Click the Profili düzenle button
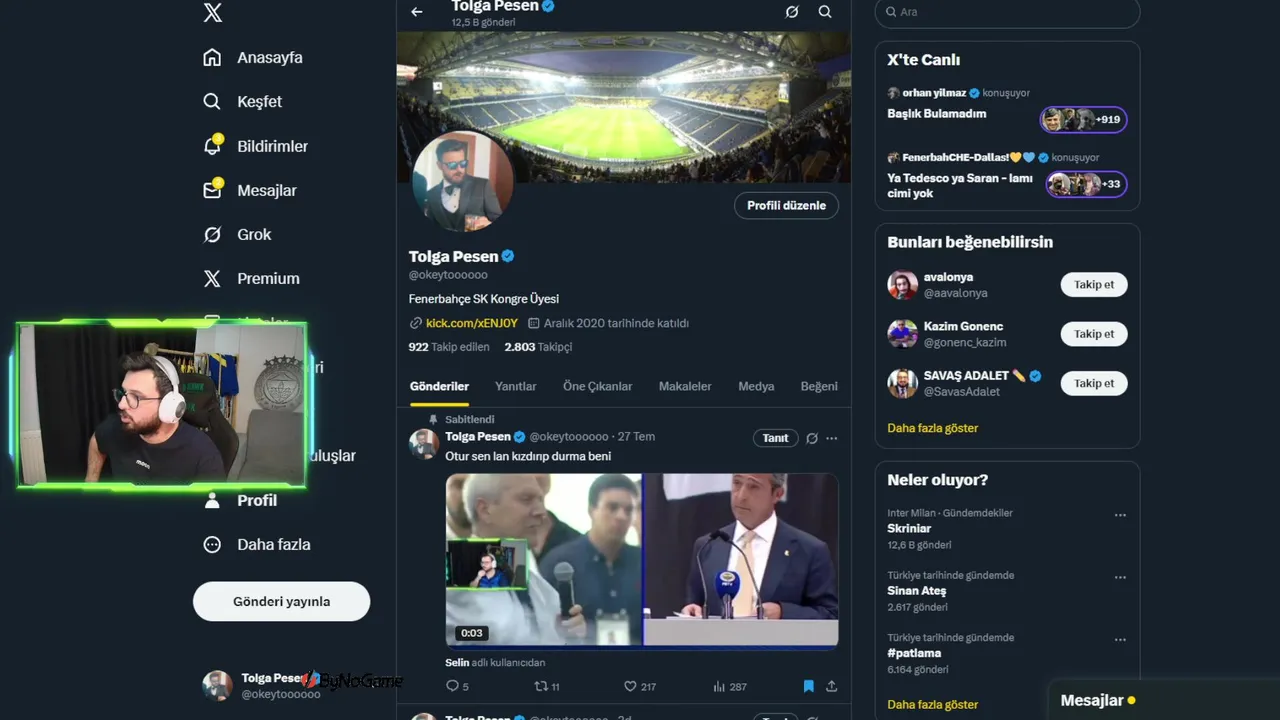Image resolution: width=1280 pixels, height=720 pixels. pyautogui.click(x=786, y=205)
